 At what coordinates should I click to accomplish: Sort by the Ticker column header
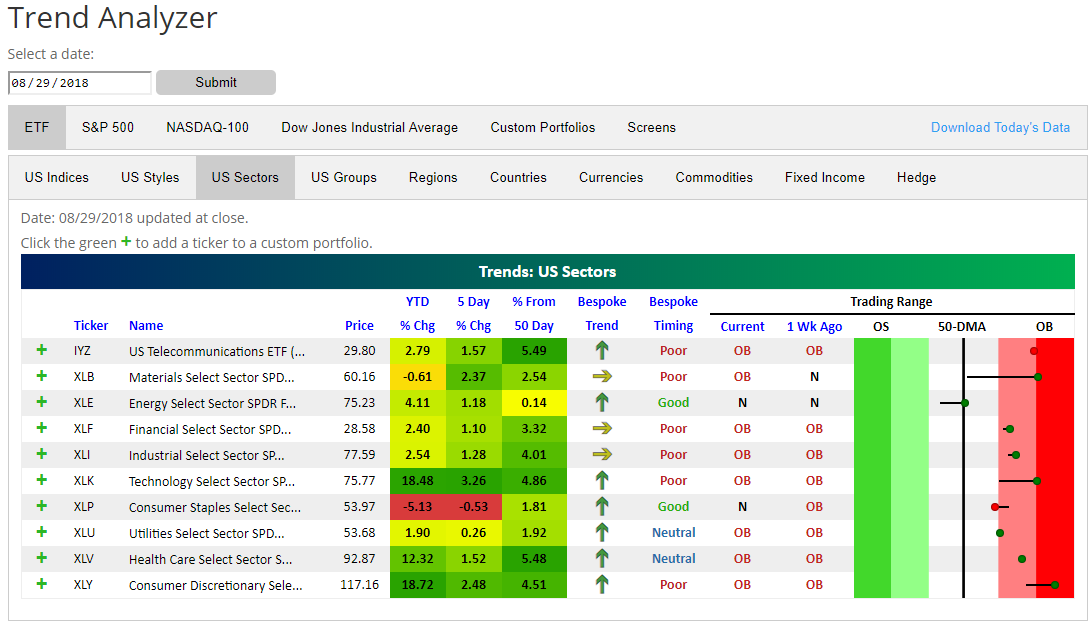point(91,325)
